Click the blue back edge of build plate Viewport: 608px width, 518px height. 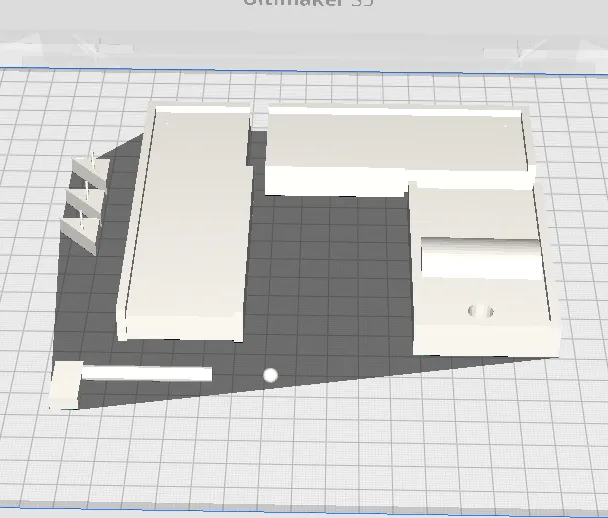[304, 71]
